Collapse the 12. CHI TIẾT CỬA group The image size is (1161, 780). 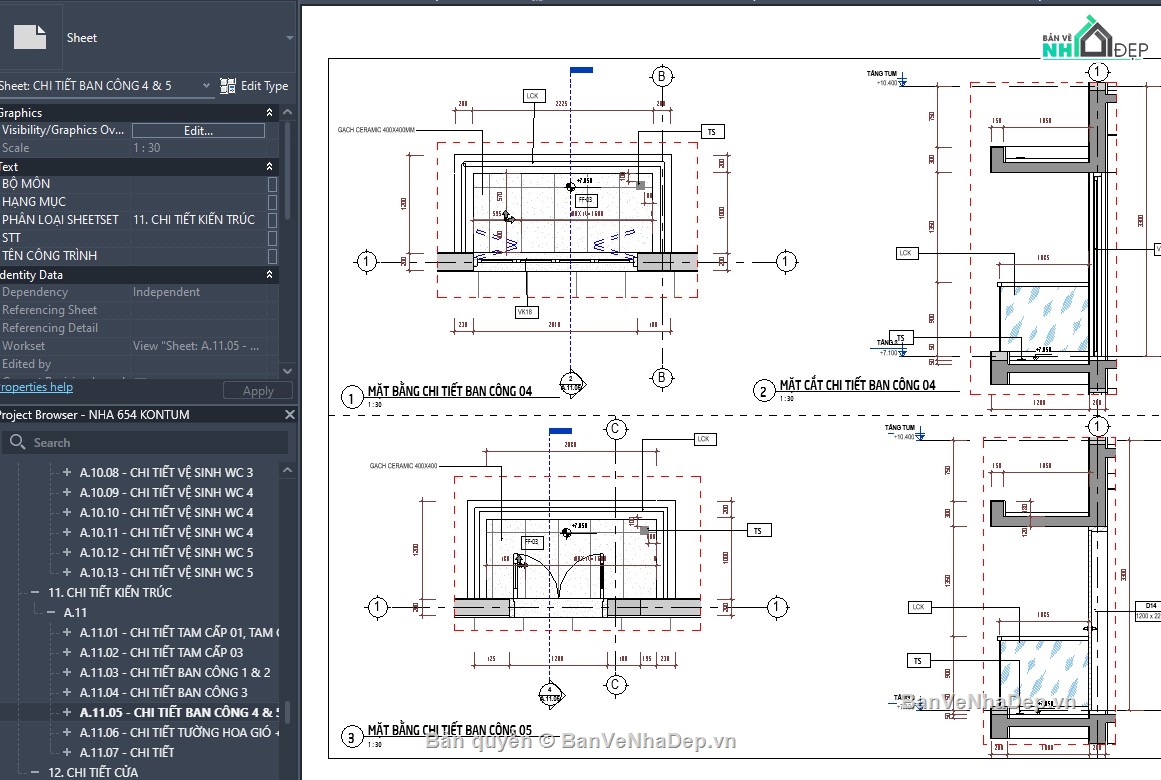[x=35, y=772]
